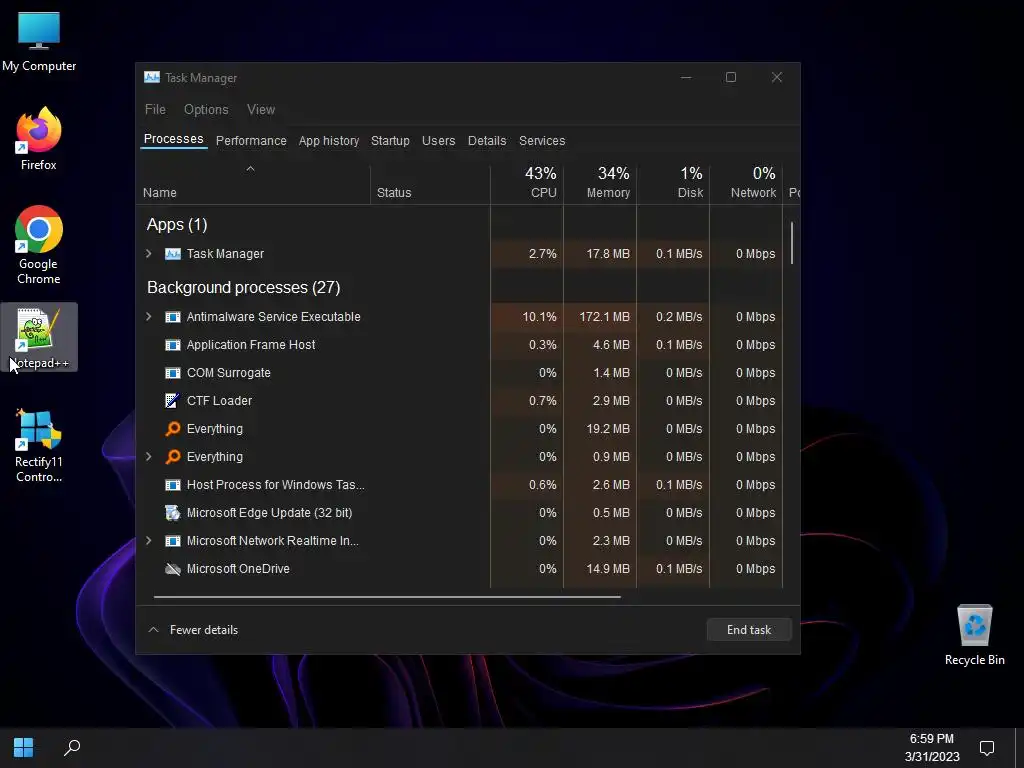Click the taskbar clock showing 6:59 PM
The image size is (1024, 768).
tap(932, 747)
